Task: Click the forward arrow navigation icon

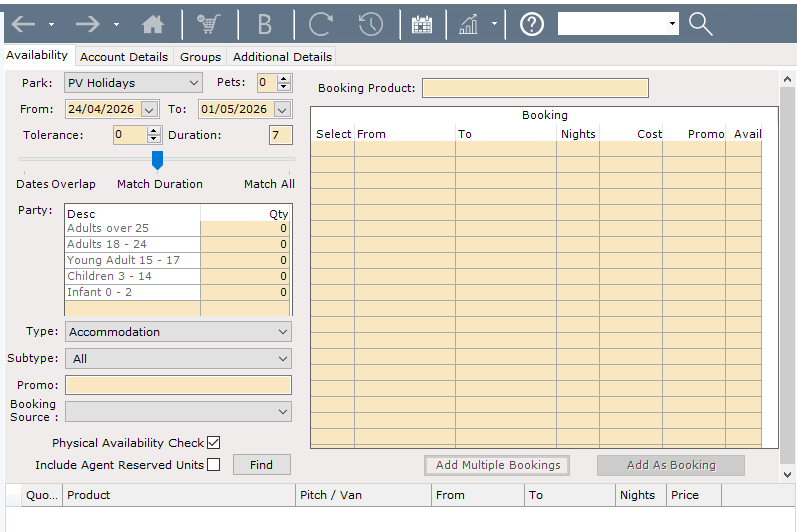Action: coord(87,24)
